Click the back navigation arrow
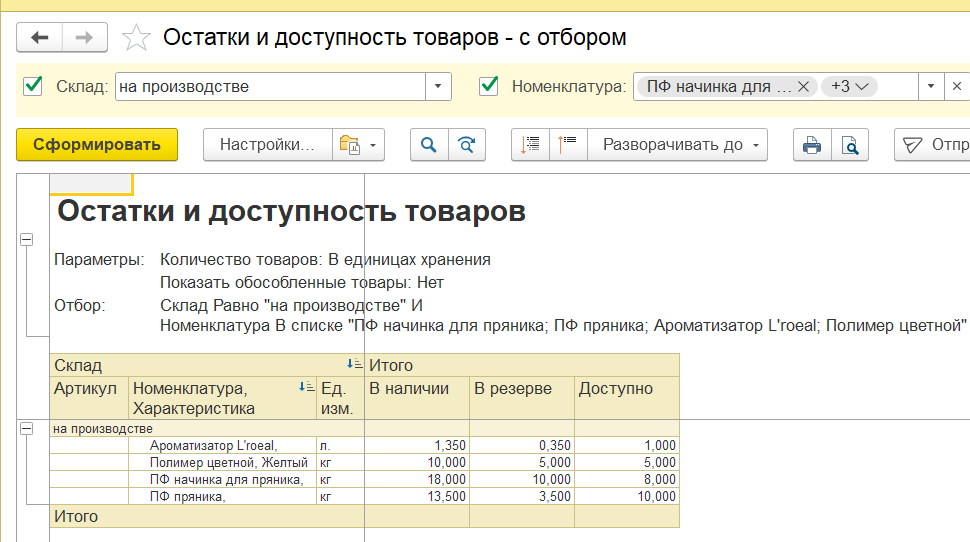The height and width of the screenshot is (542, 970). point(40,38)
